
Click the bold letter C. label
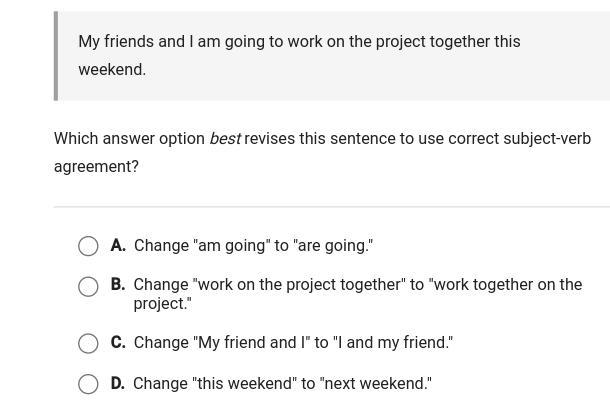[x=118, y=342]
